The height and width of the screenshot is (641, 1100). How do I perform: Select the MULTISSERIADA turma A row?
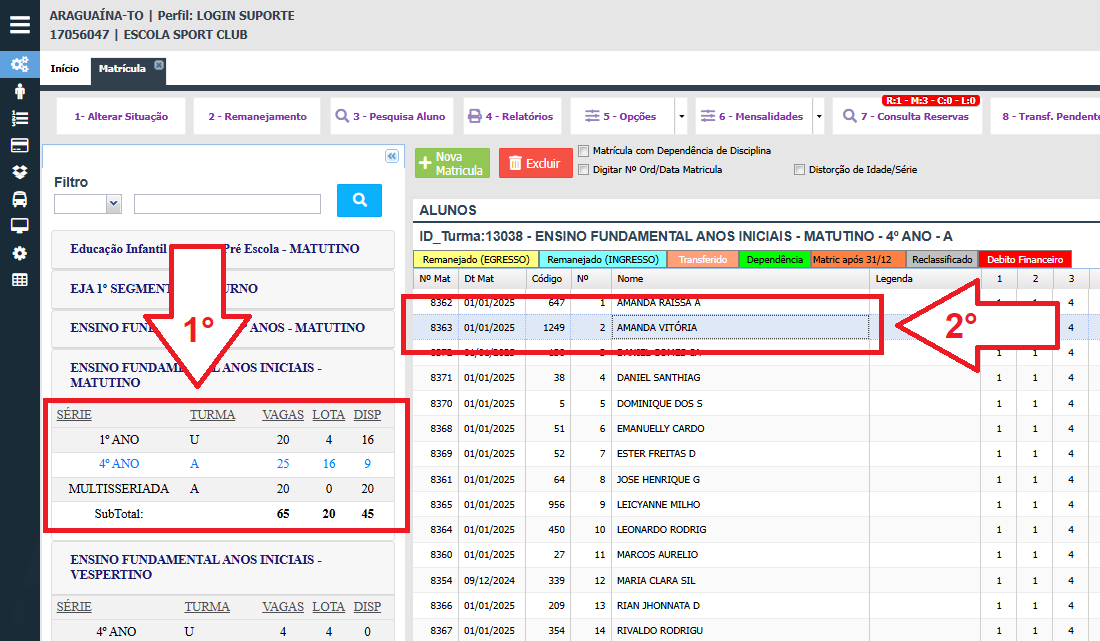pyautogui.click(x=223, y=489)
